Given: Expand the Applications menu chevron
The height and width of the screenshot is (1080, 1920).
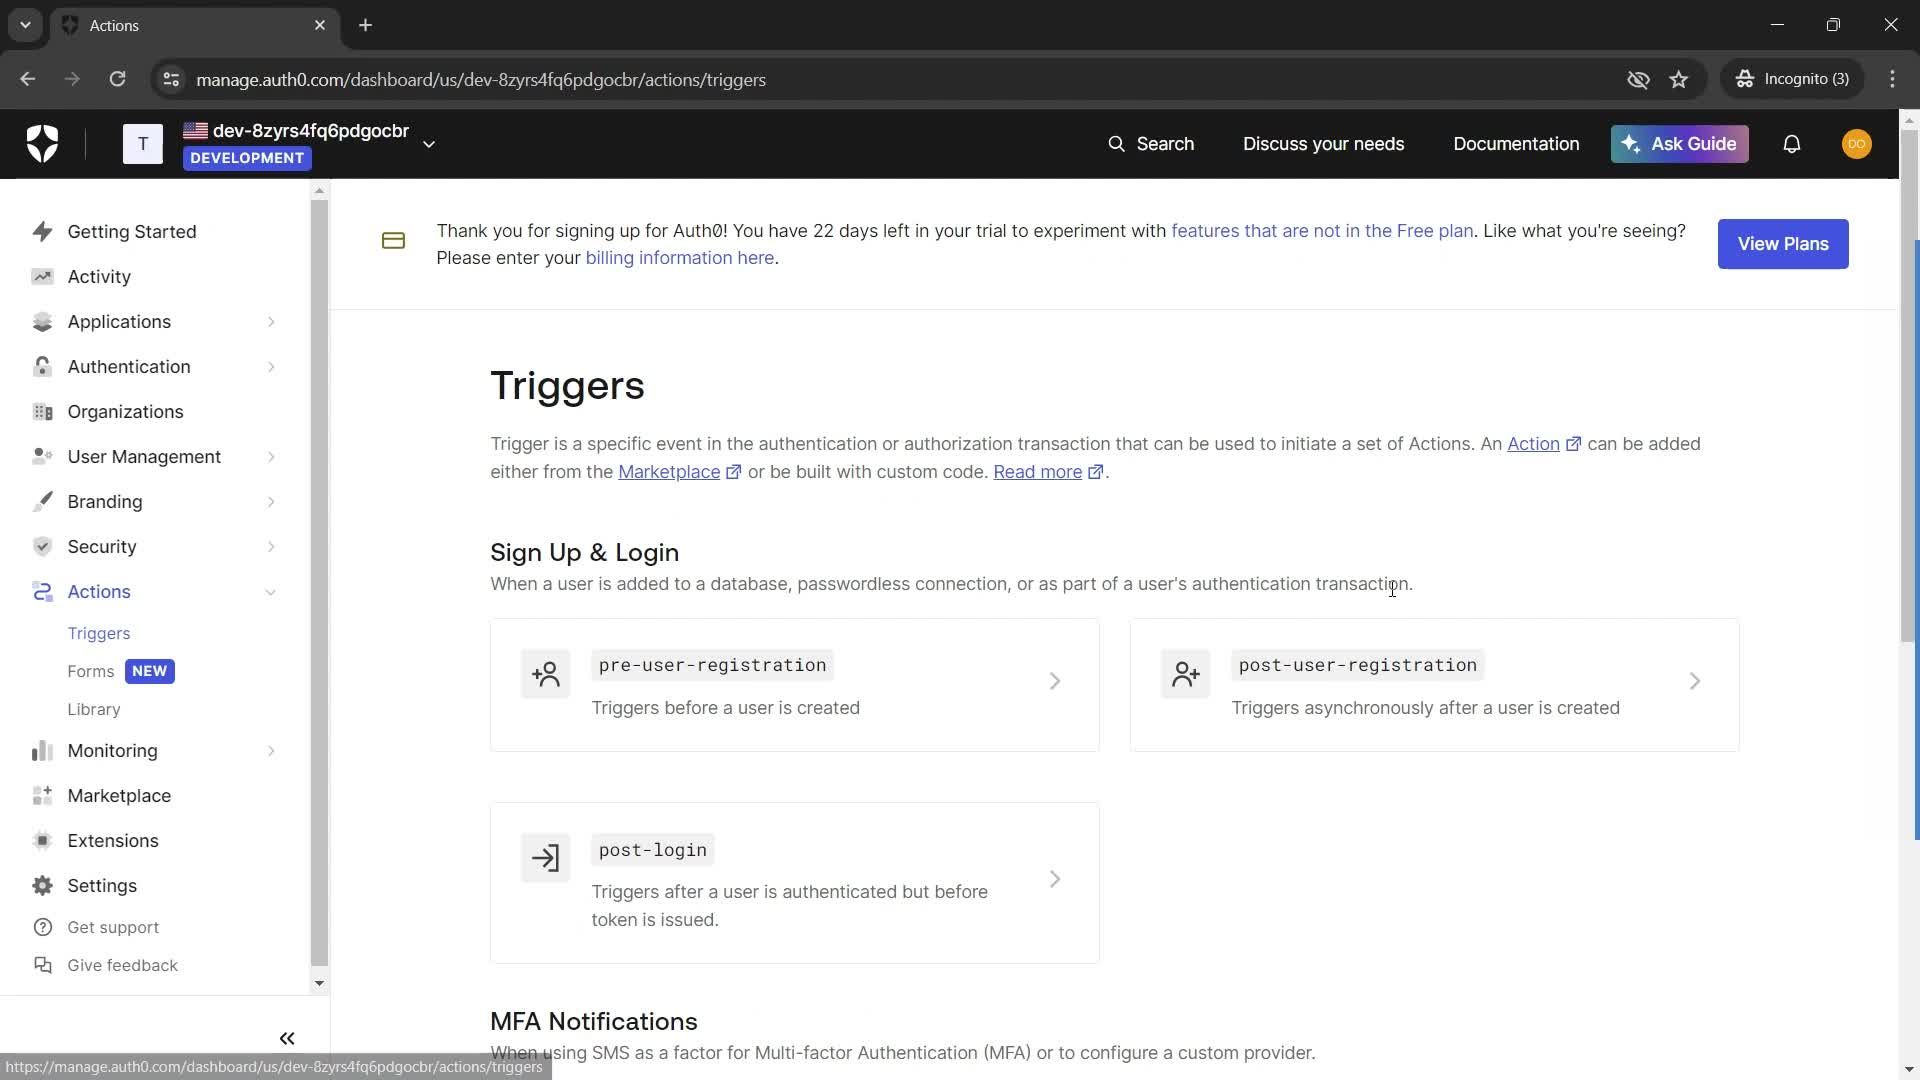Looking at the screenshot, I should click(271, 322).
